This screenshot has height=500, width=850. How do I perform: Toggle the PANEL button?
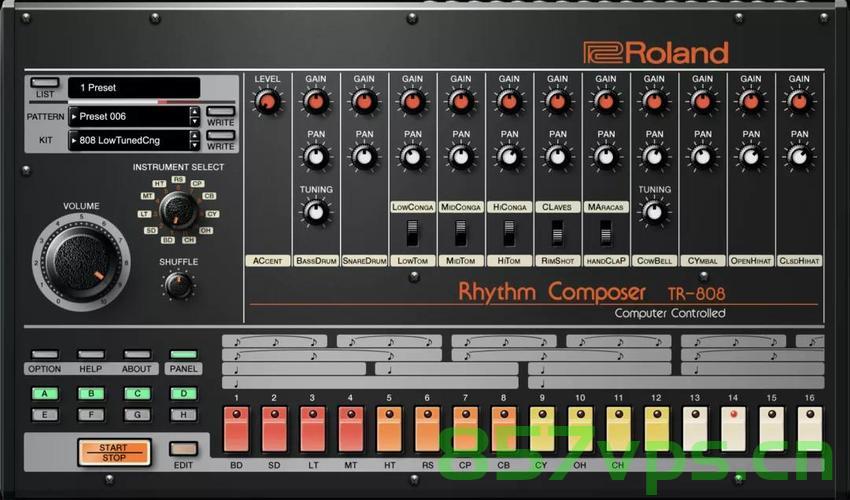point(183,355)
